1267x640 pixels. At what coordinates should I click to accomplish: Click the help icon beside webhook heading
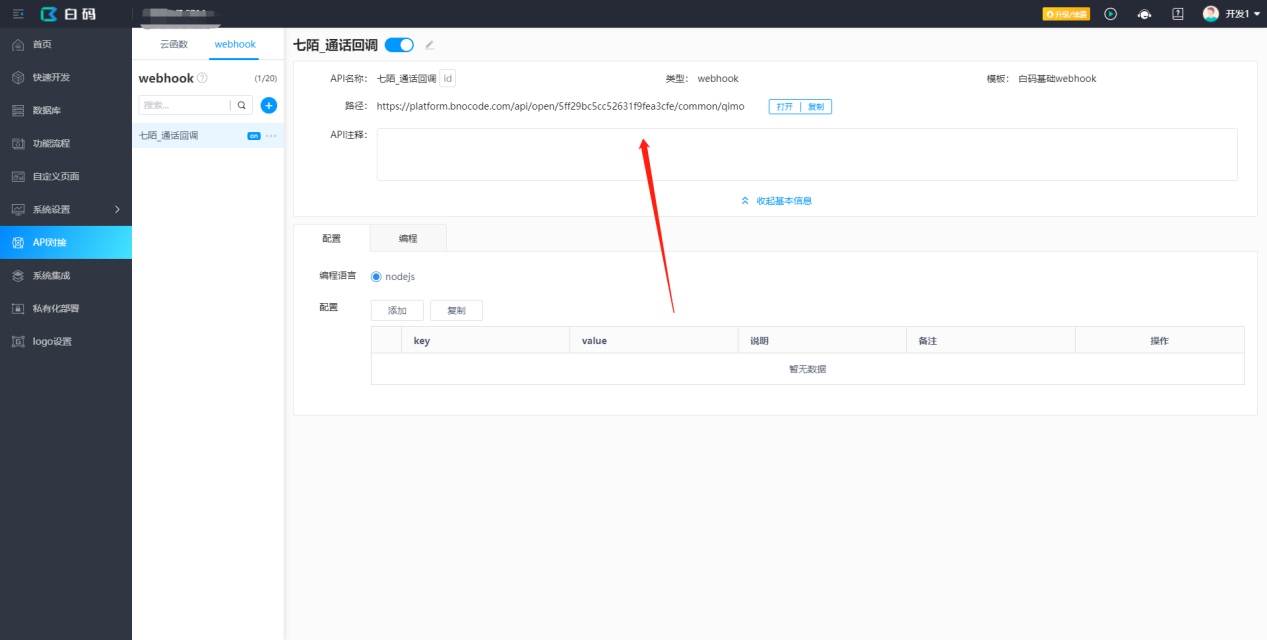click(202, 78)
